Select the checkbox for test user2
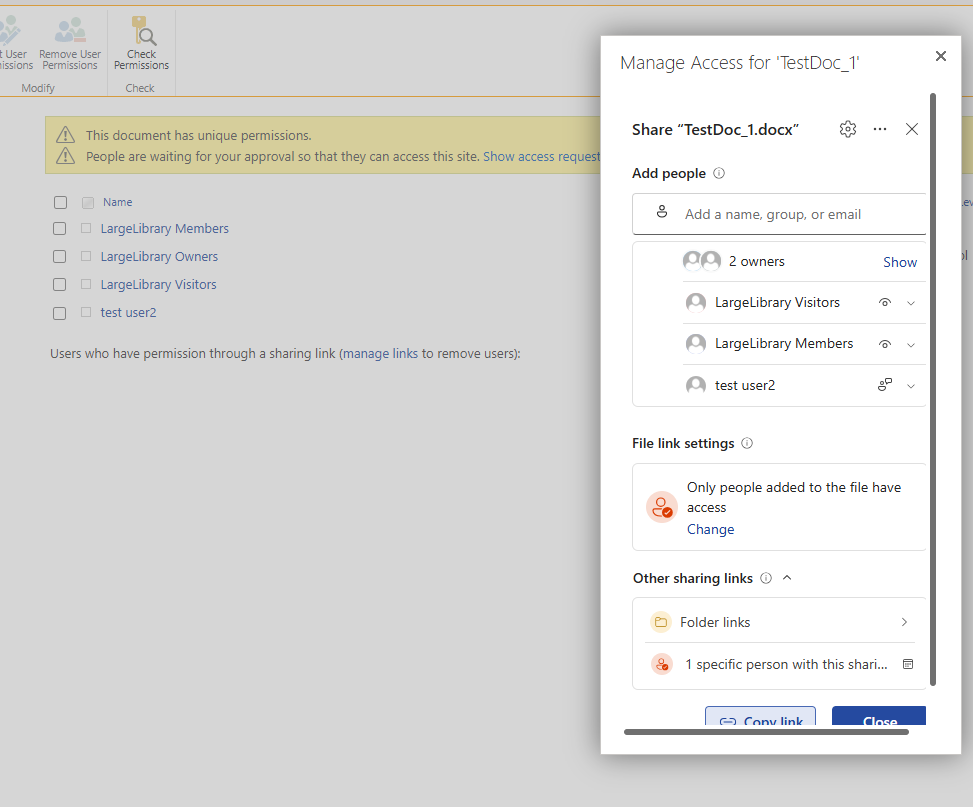Screen dimensions: 973x807 tap(60, 313)
